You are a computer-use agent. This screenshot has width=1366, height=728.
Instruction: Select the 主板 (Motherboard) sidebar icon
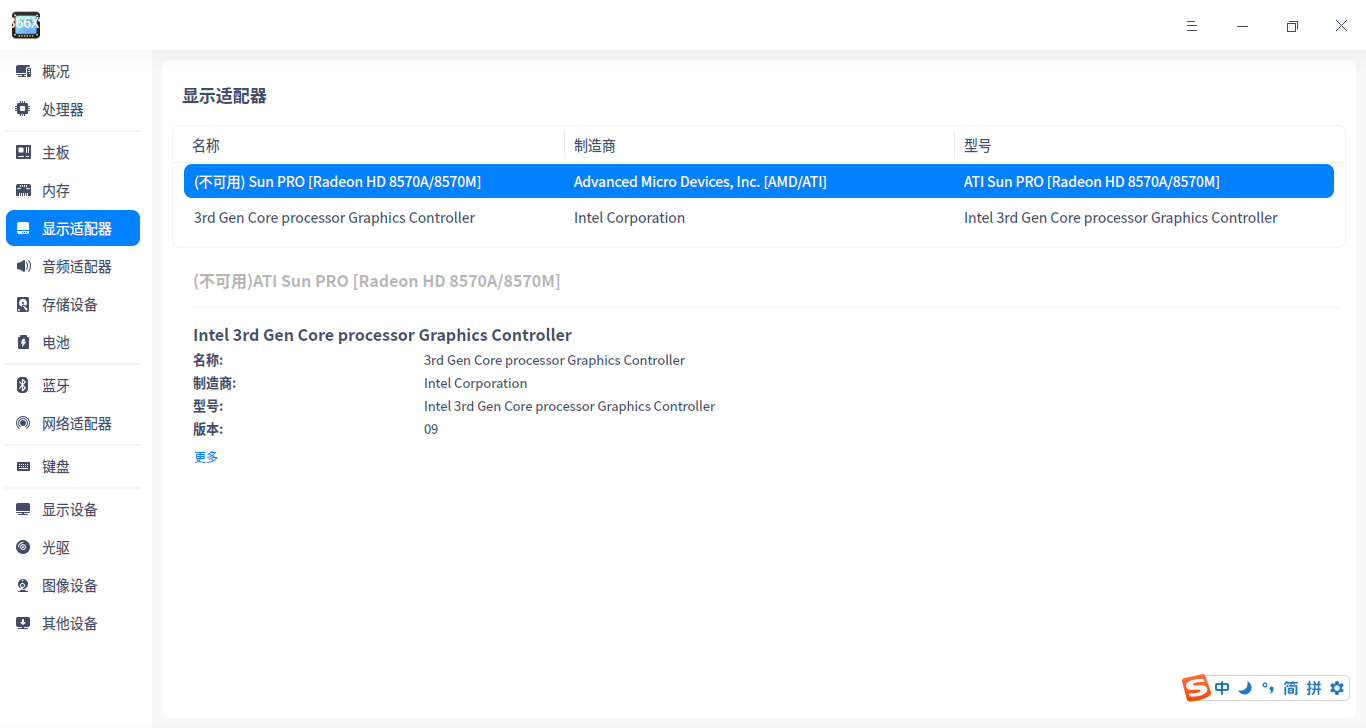pyautogui.click(x=22, y=151)
